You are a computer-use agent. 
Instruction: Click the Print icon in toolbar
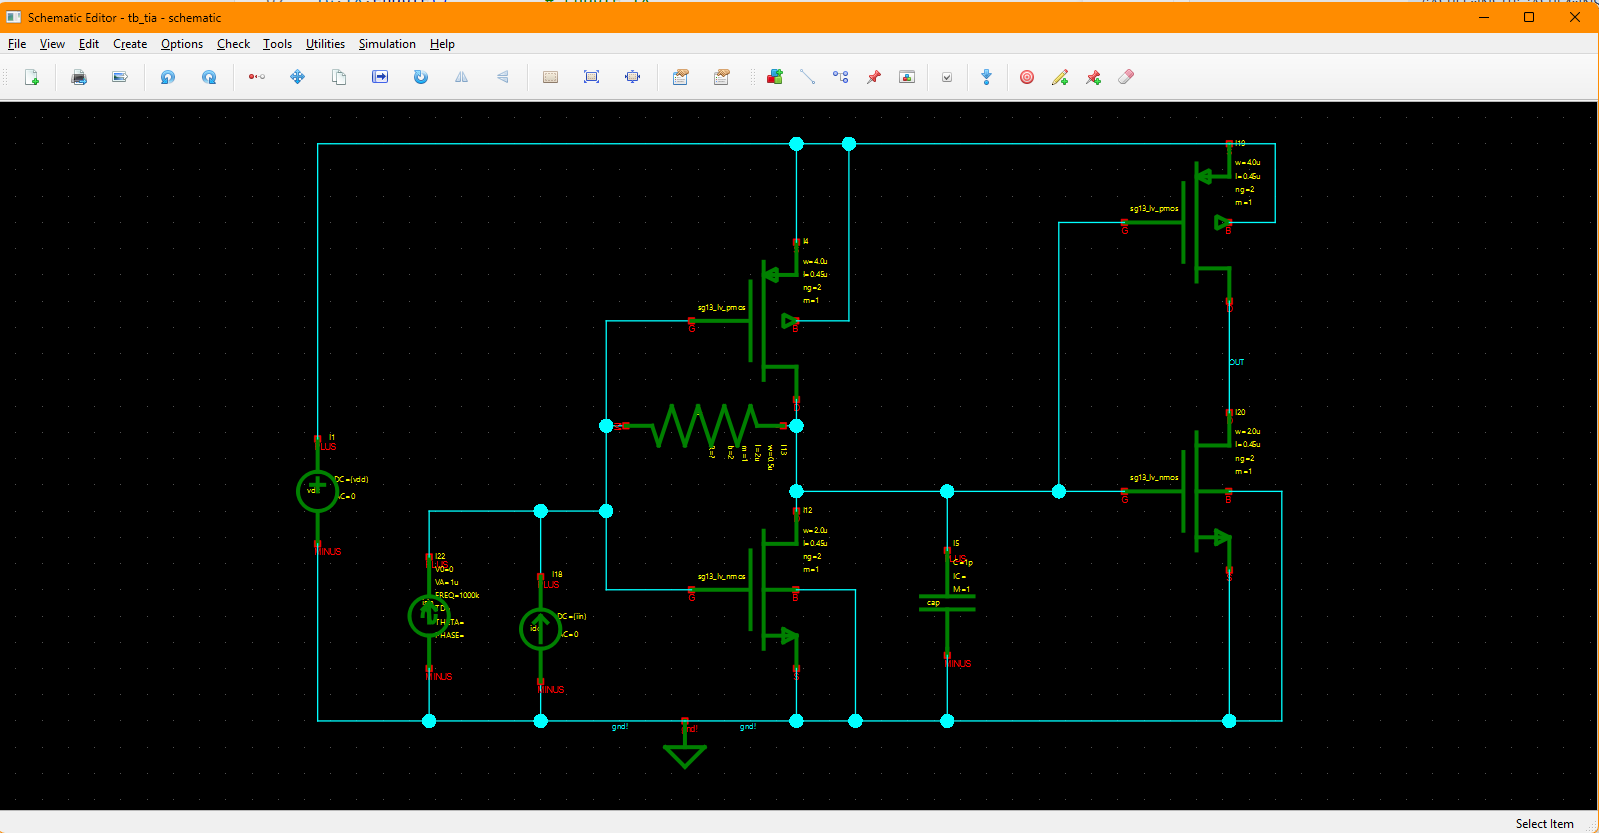click(x=79, y=77)
